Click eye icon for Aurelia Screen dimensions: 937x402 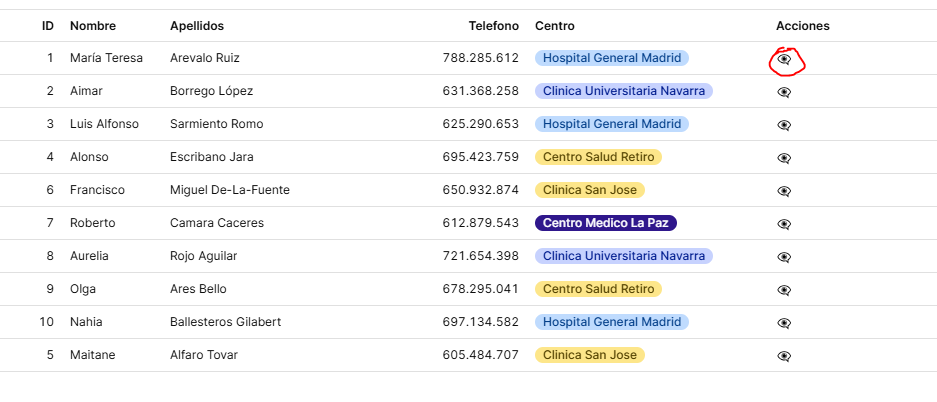(785, 257)
